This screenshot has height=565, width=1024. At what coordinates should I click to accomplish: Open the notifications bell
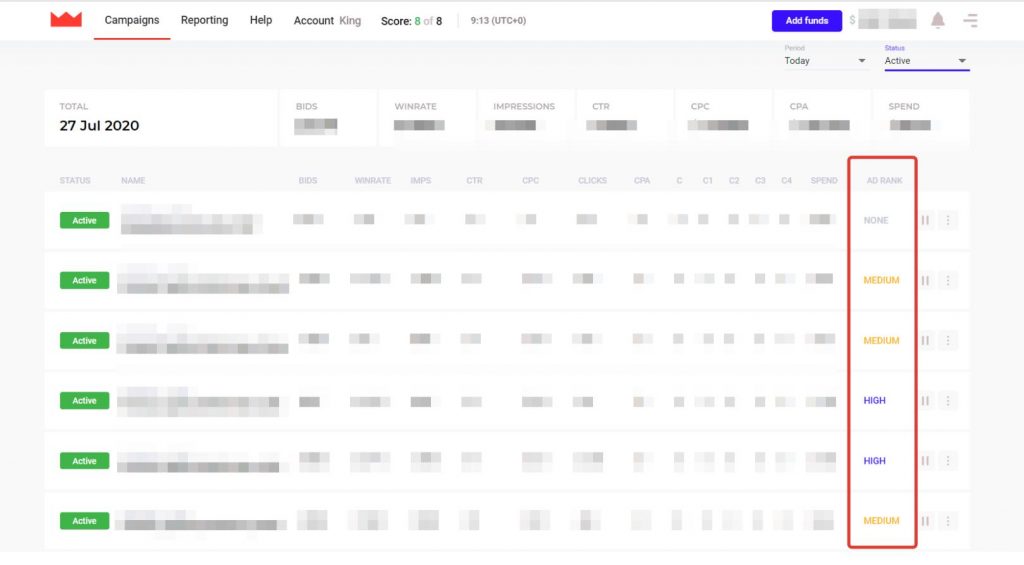coord(938,20)
